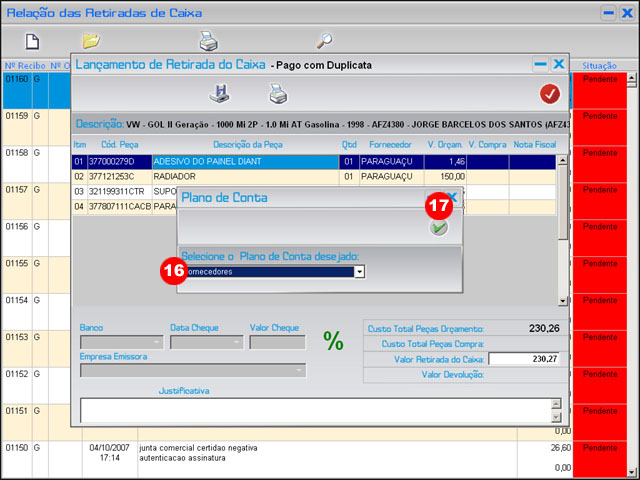Screen dimensions: 640x480
Task: Open the Data Cheque dropdown
Action: (x=237, y=342)
